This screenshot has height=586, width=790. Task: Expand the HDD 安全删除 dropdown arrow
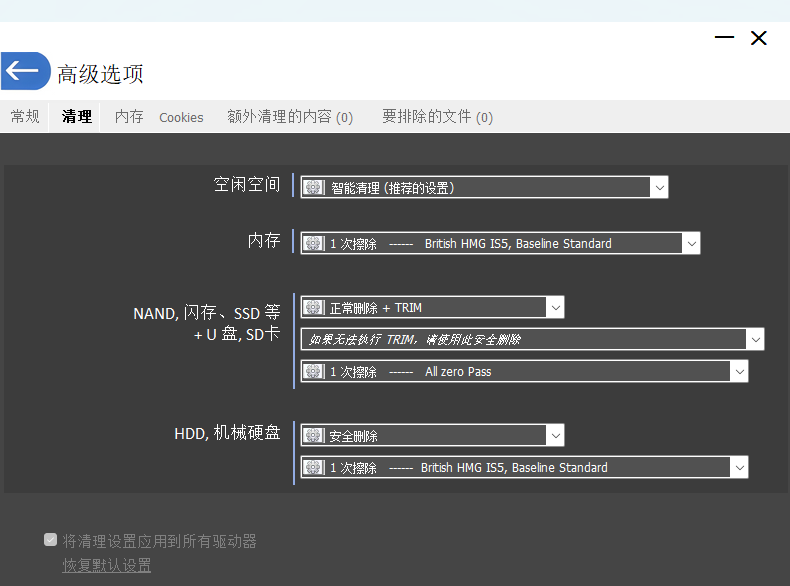tap(555, 436)
